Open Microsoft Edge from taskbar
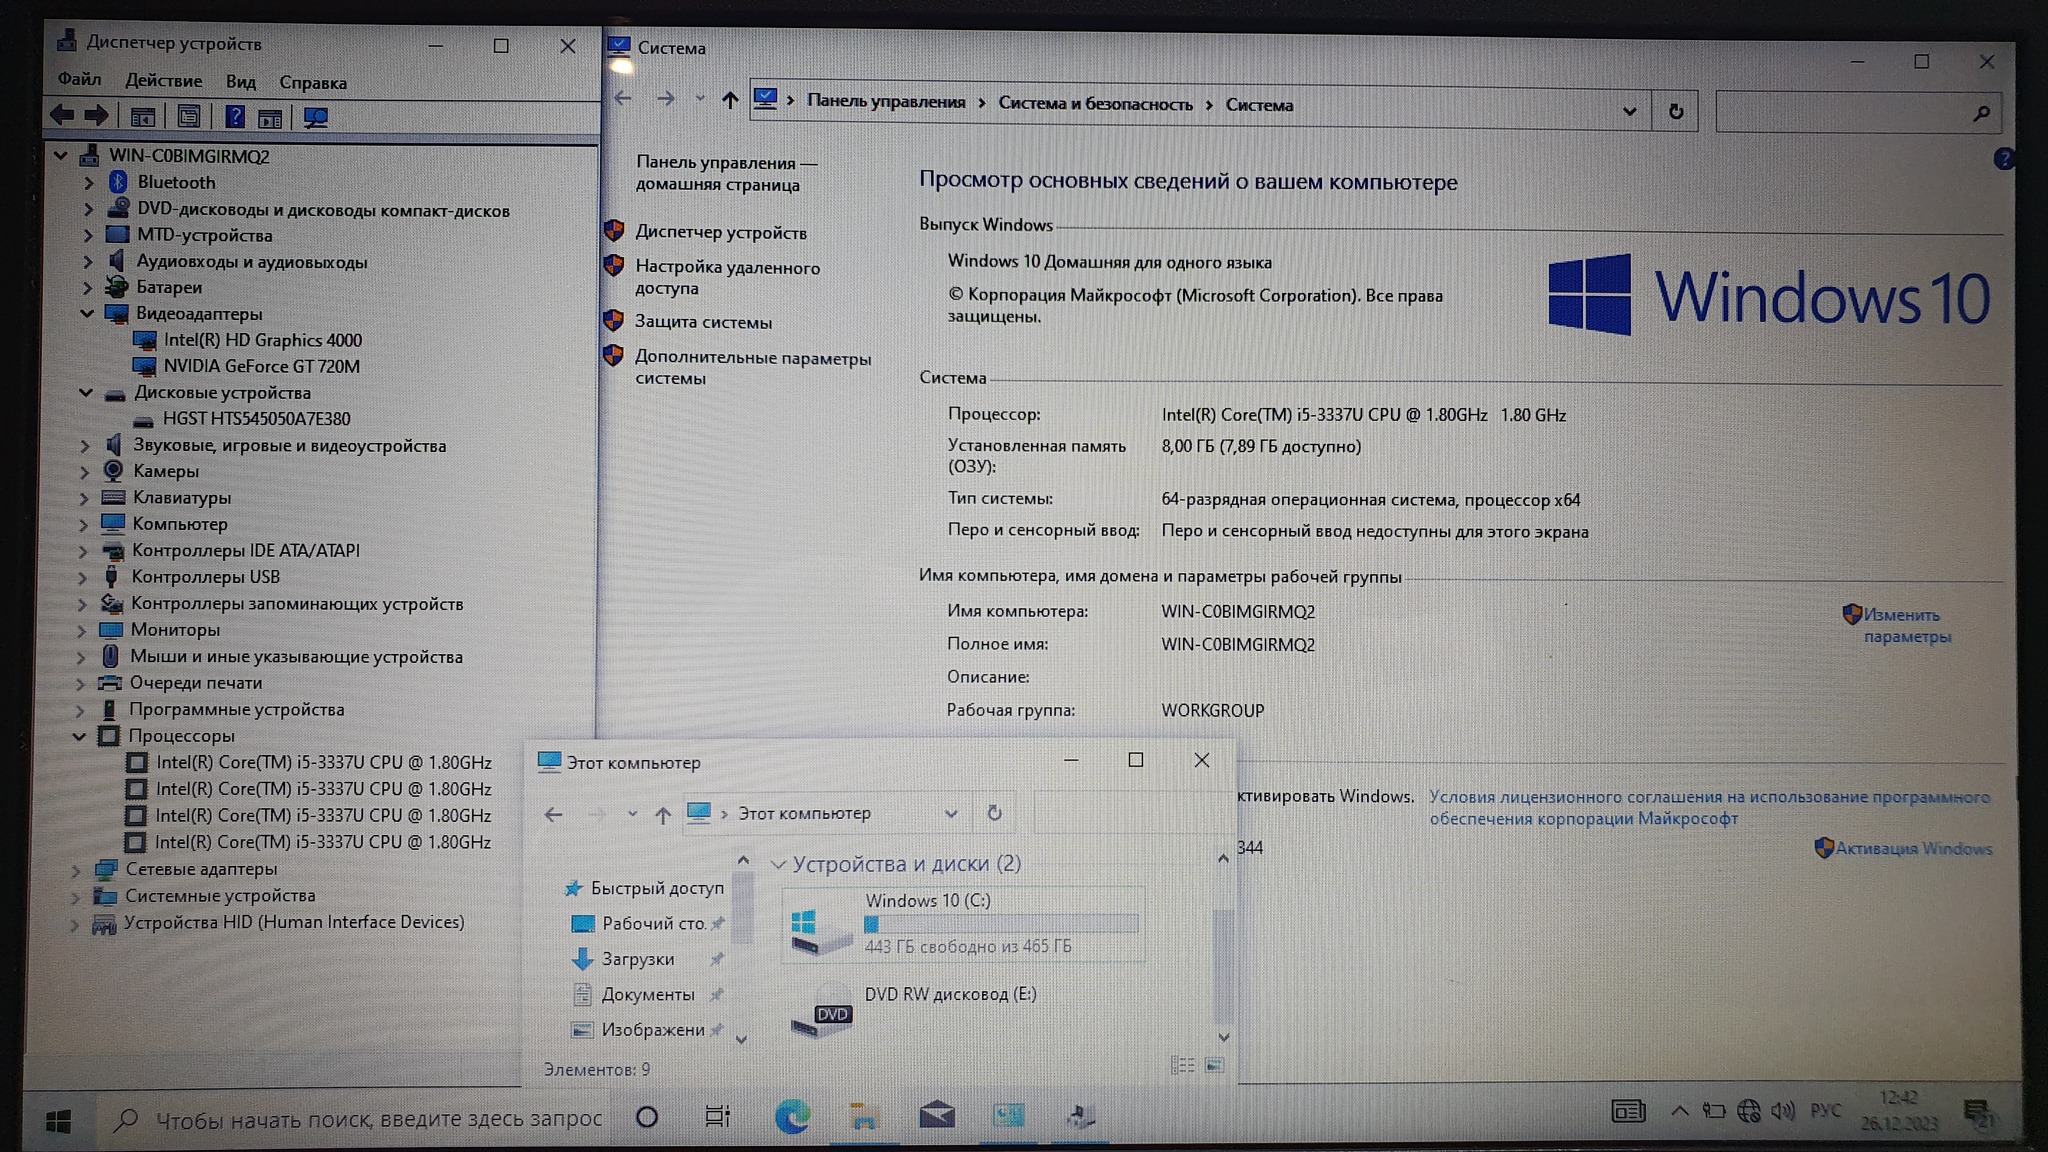The height and width of the screenshot is (1152, 2048). 792,1116
